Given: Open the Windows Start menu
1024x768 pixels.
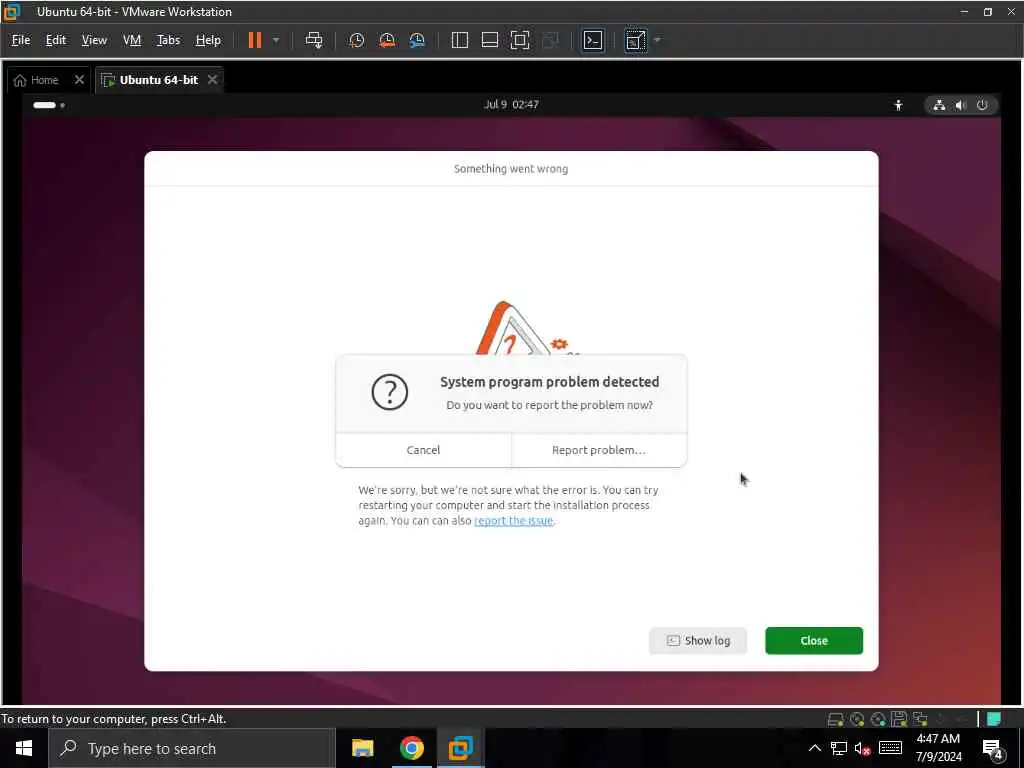Looking at the screenshot, I should [24, 748].
